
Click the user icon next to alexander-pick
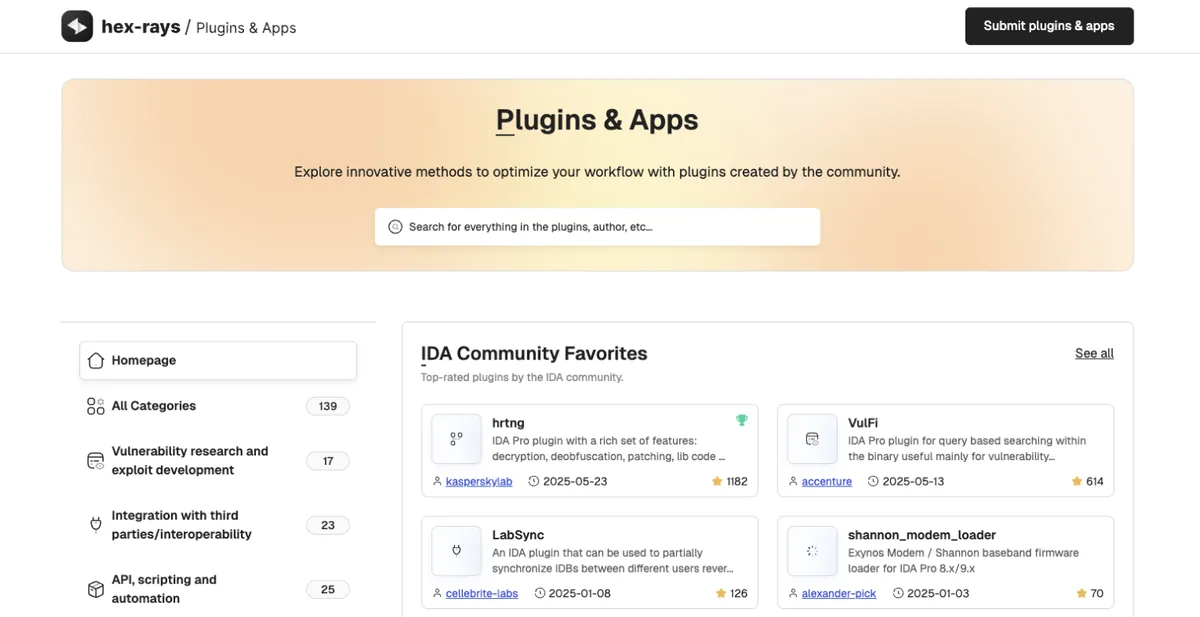pyautogui.click(x=793, y=593)
